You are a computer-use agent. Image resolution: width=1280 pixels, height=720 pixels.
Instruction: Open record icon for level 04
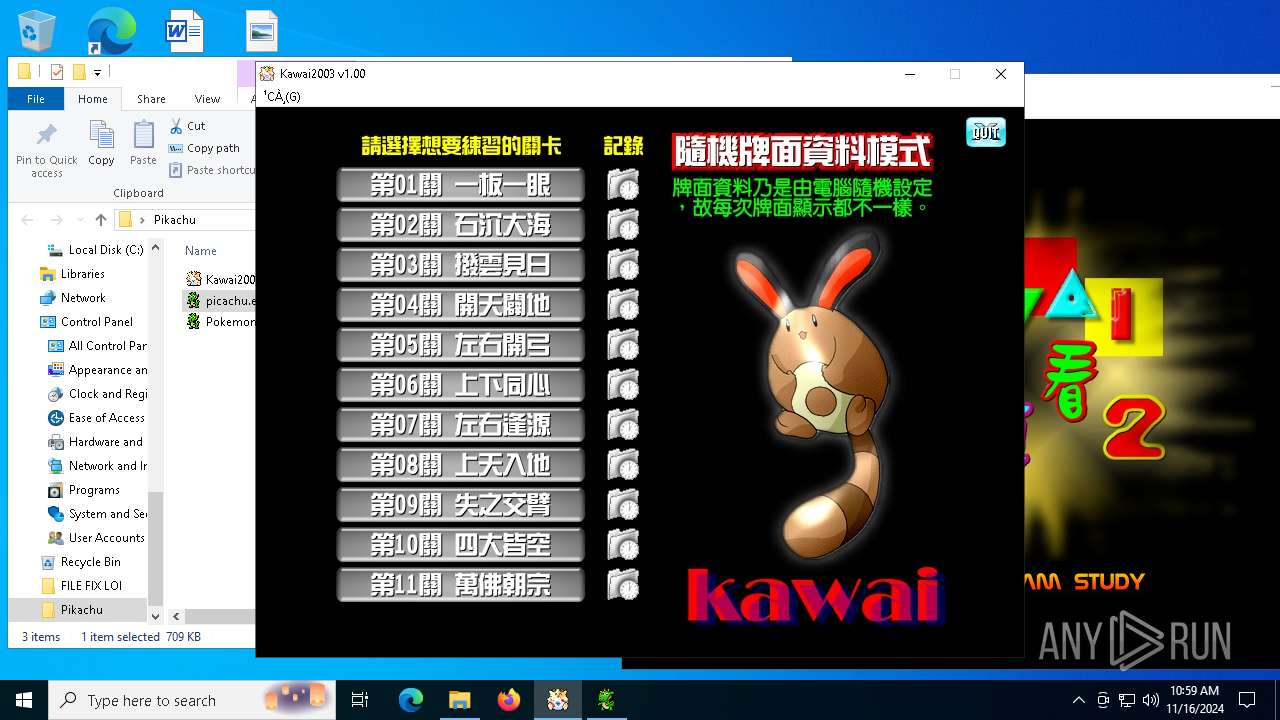click(x=623, y=305)
